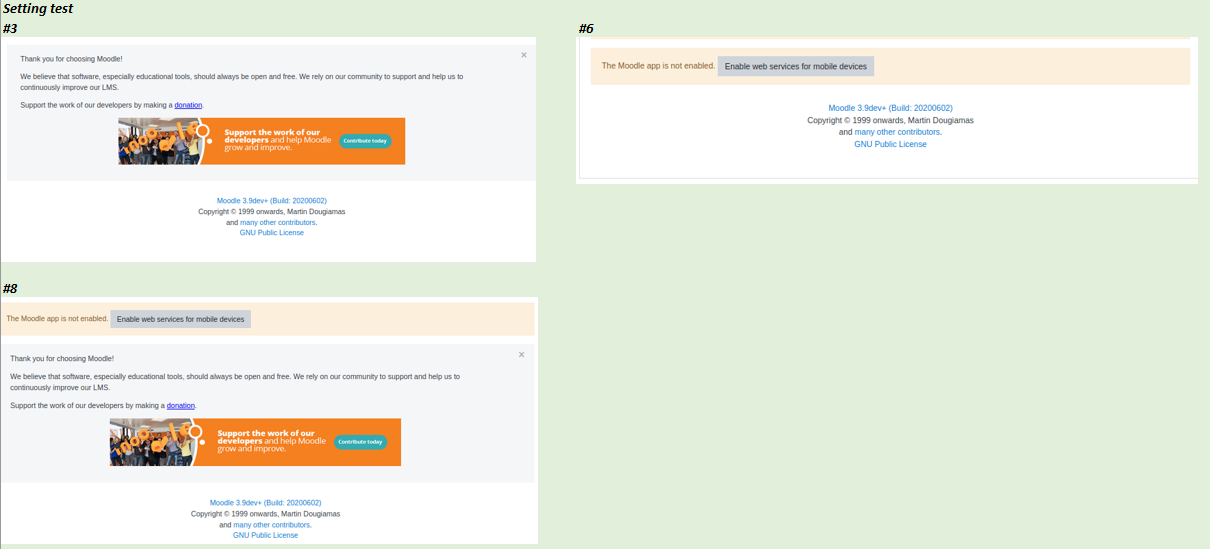Click Enable web services button in panel #6

(796, 66)
